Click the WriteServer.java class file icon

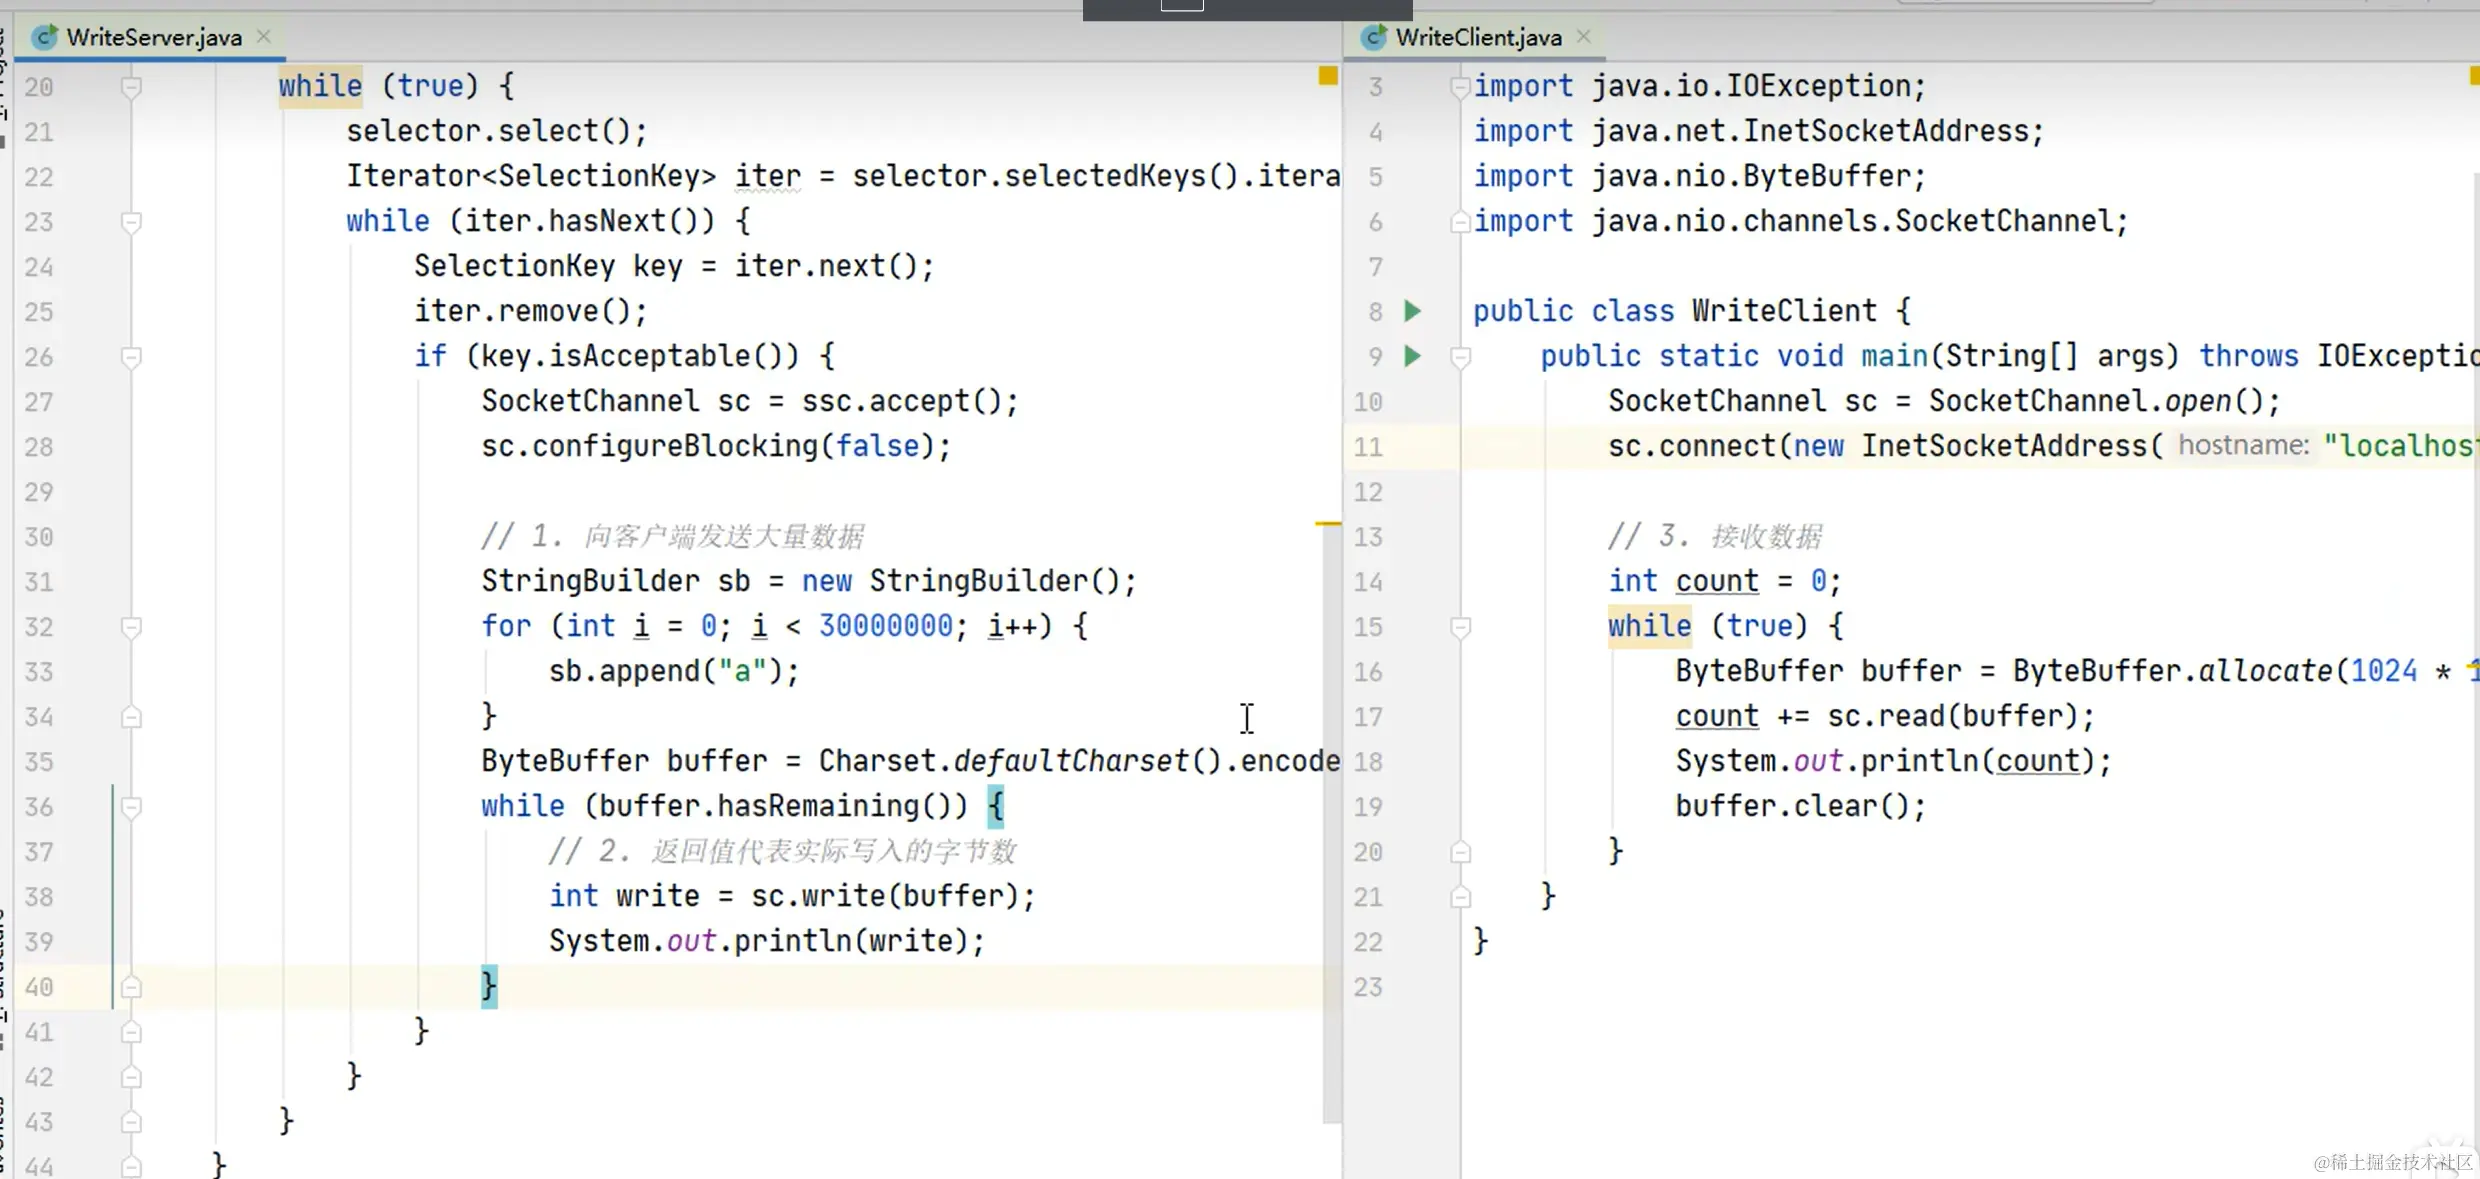click(44, 37)
